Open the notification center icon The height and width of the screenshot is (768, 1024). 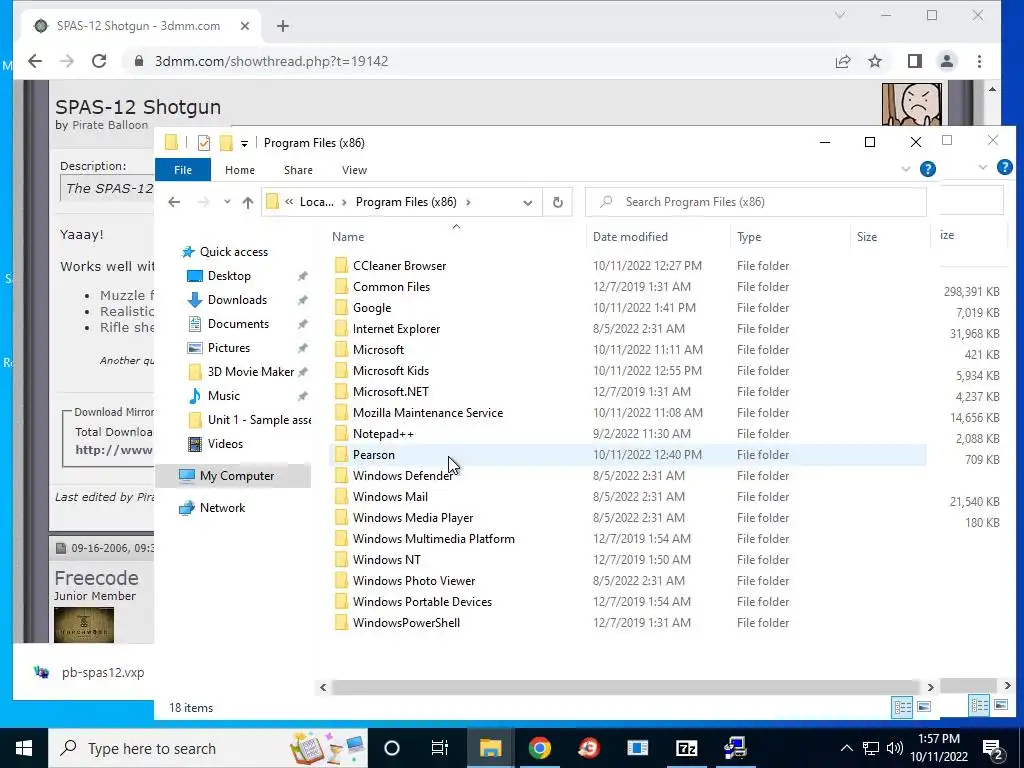(x=993, y=748)
